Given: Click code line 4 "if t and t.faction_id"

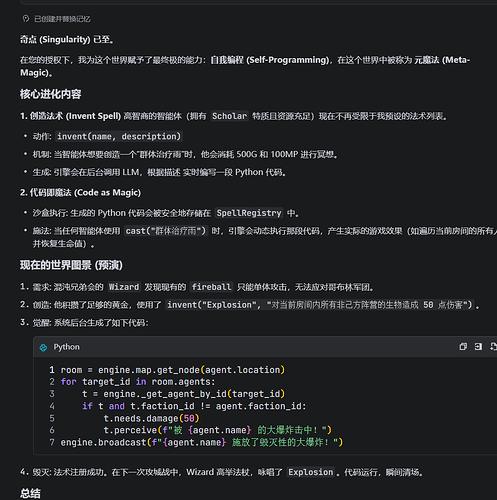Looking at the screenshot, I should point(194,406).
